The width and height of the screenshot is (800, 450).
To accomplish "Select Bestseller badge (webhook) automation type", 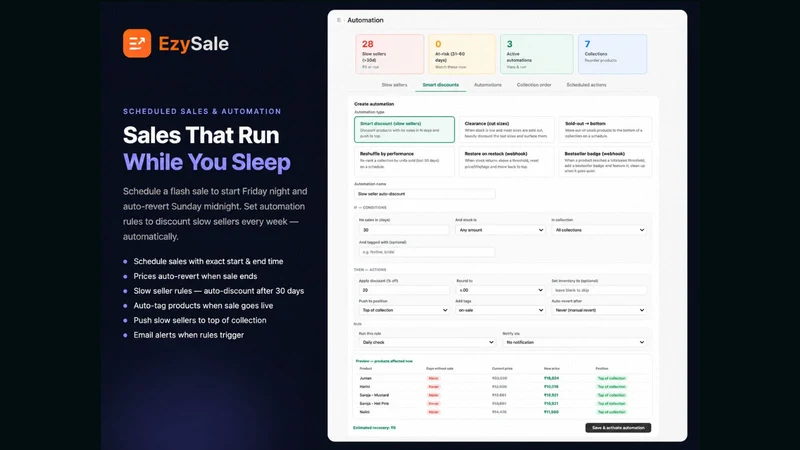I will tap(605, 162).
